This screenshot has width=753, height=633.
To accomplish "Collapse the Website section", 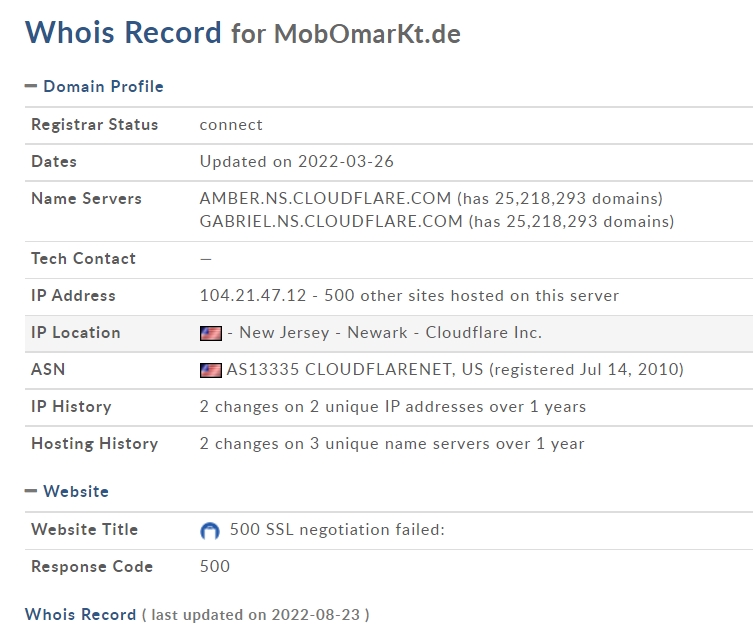I will (67, 491).
